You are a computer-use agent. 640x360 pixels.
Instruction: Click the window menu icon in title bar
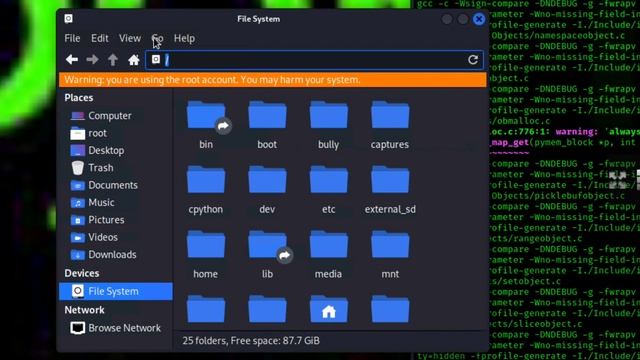point(69,19)
